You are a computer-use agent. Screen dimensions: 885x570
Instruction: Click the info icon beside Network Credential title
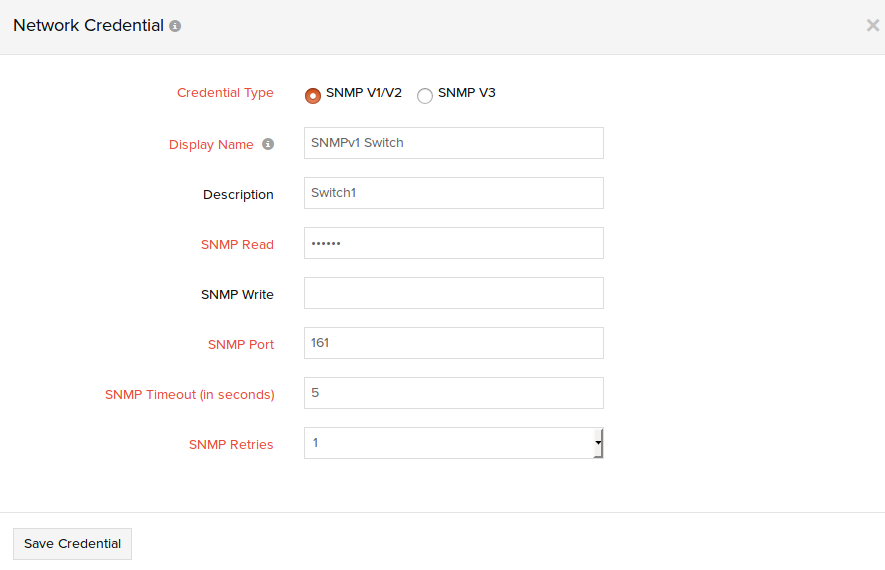coord(175,26)
